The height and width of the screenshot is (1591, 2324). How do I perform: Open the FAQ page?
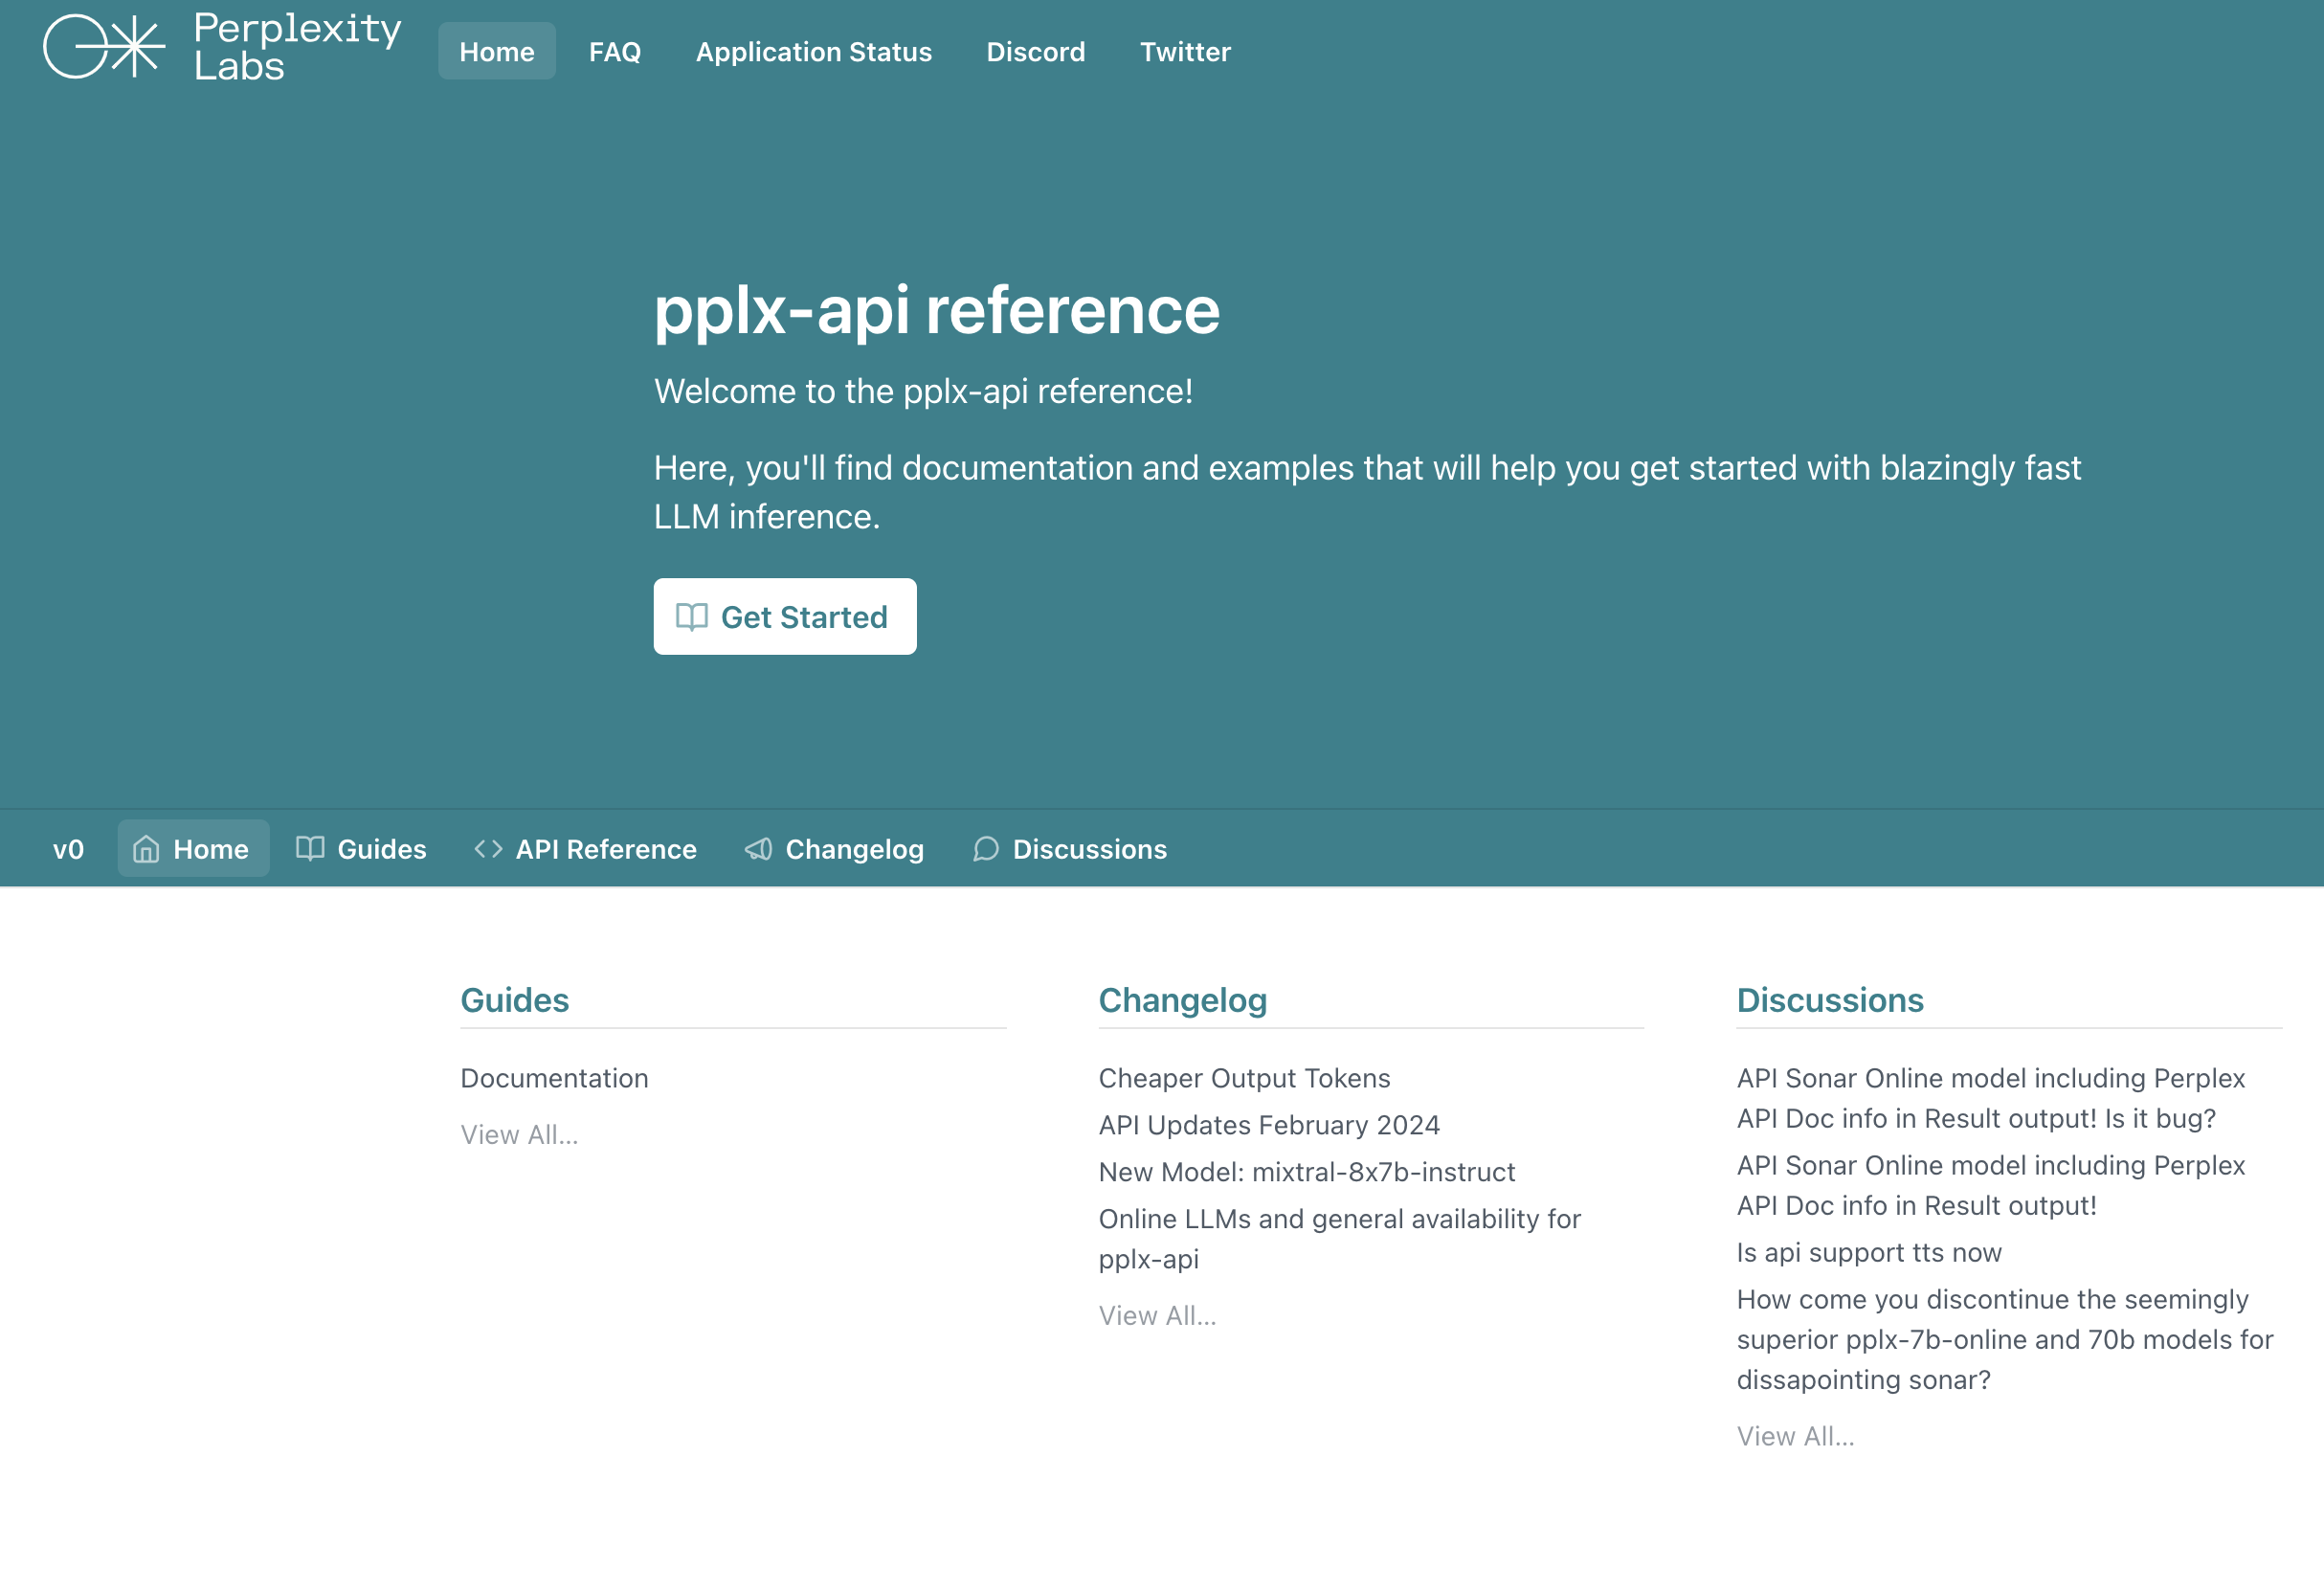pos(615,51)
